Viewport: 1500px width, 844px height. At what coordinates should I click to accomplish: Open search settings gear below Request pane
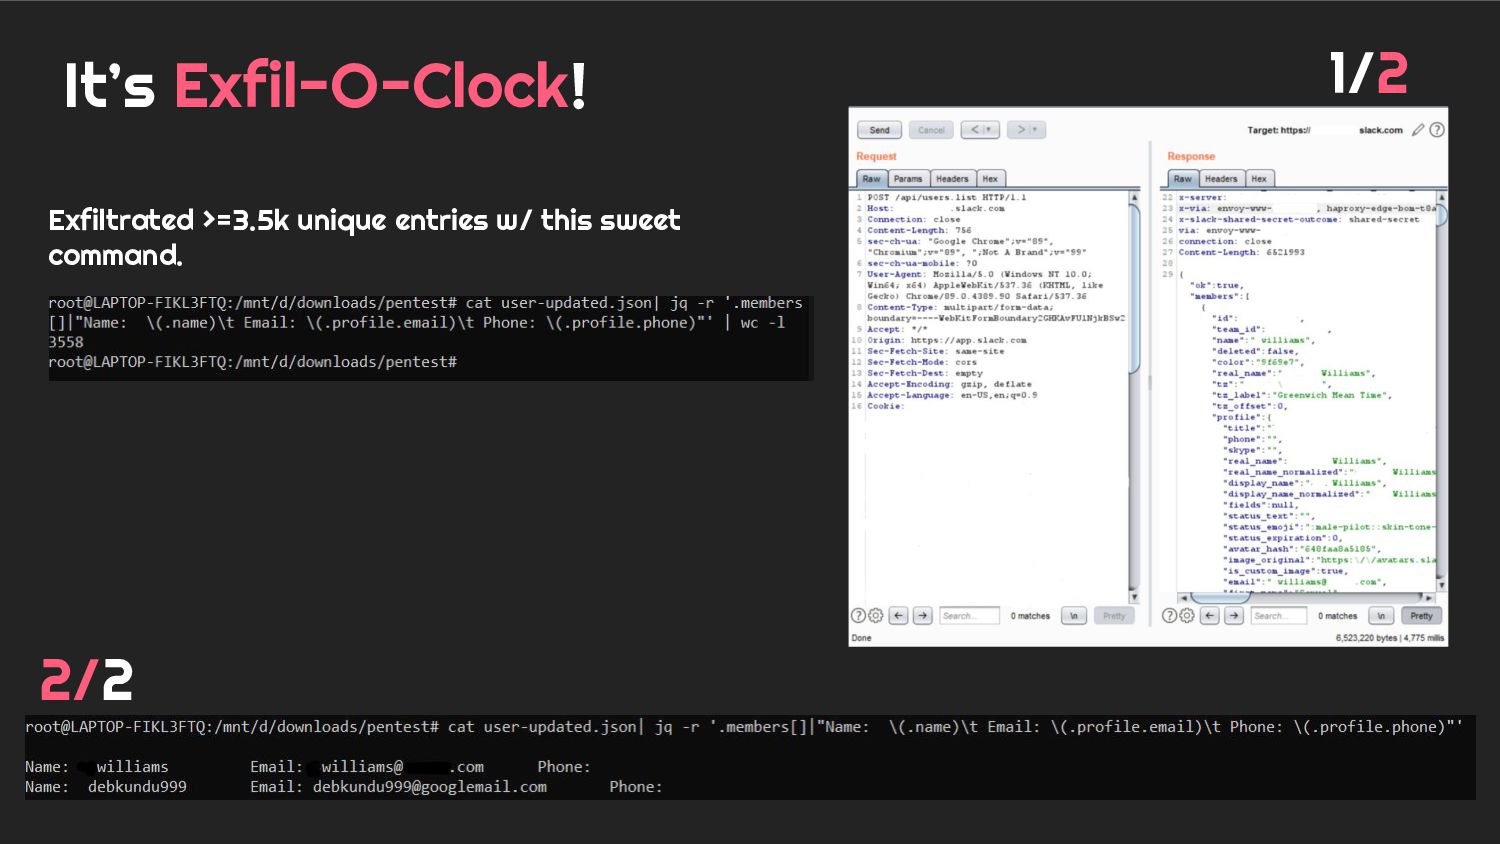(876, 616)
